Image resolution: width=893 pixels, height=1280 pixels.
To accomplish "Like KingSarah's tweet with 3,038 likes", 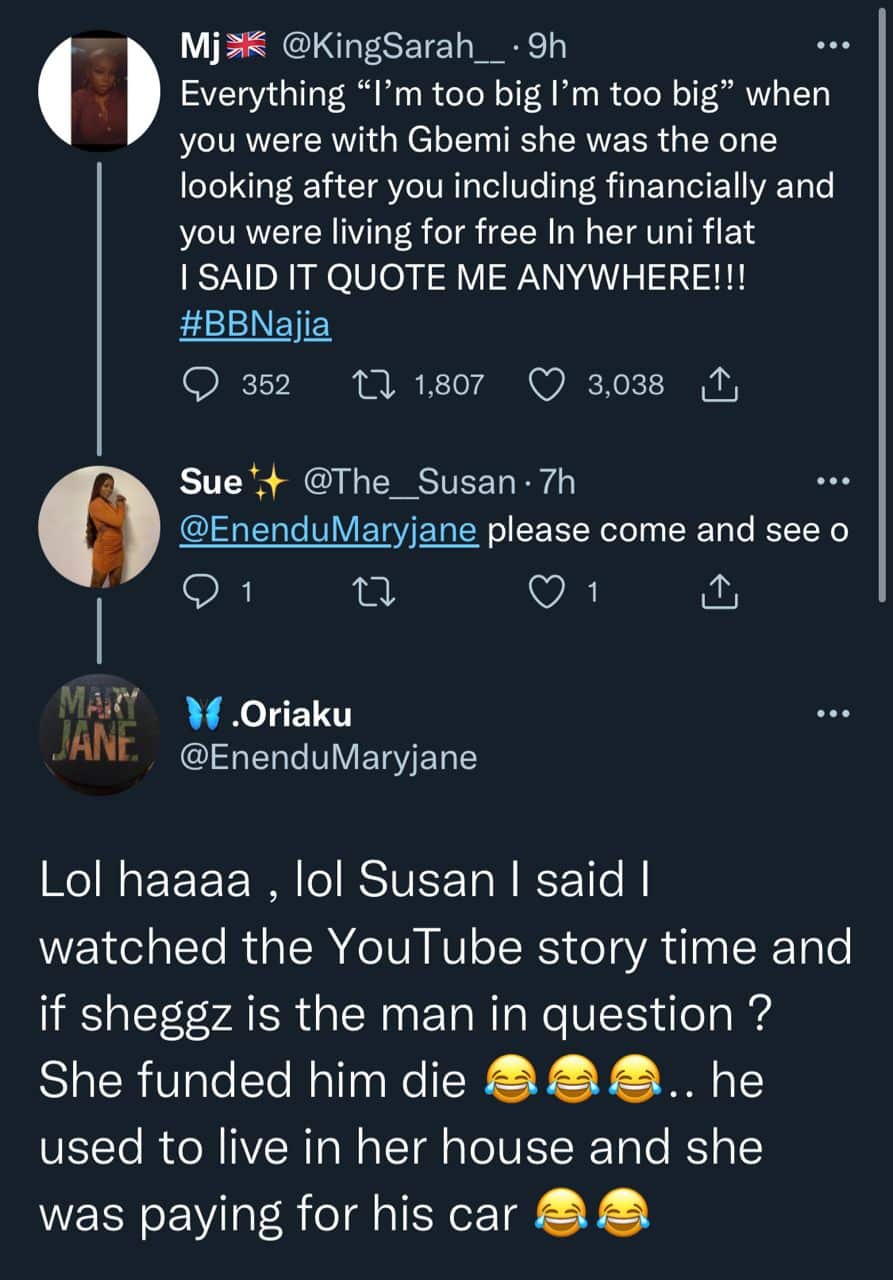I will click(x=547, y=384).
